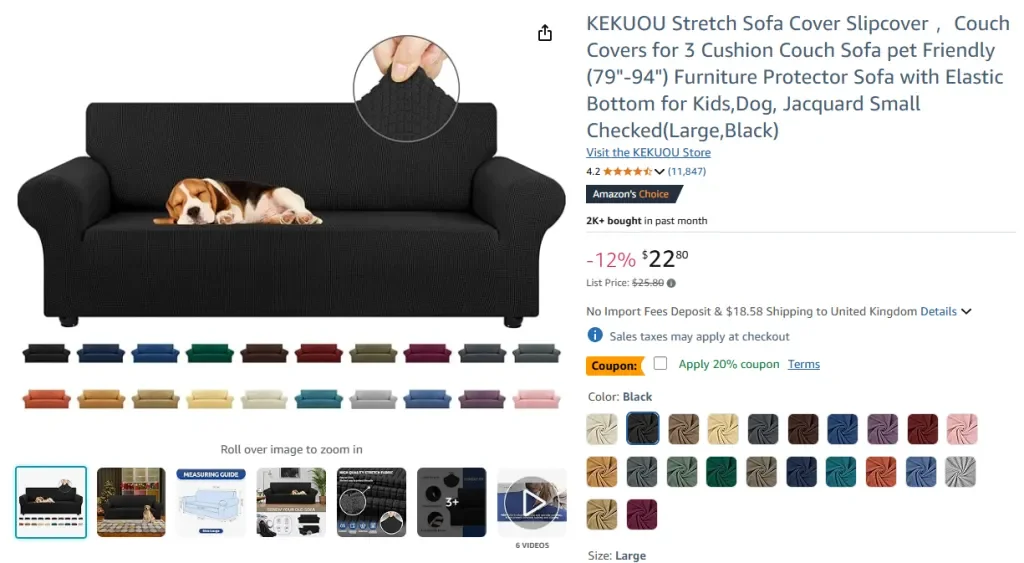Select the ivory white color swatch

click(x=602, y=429)
